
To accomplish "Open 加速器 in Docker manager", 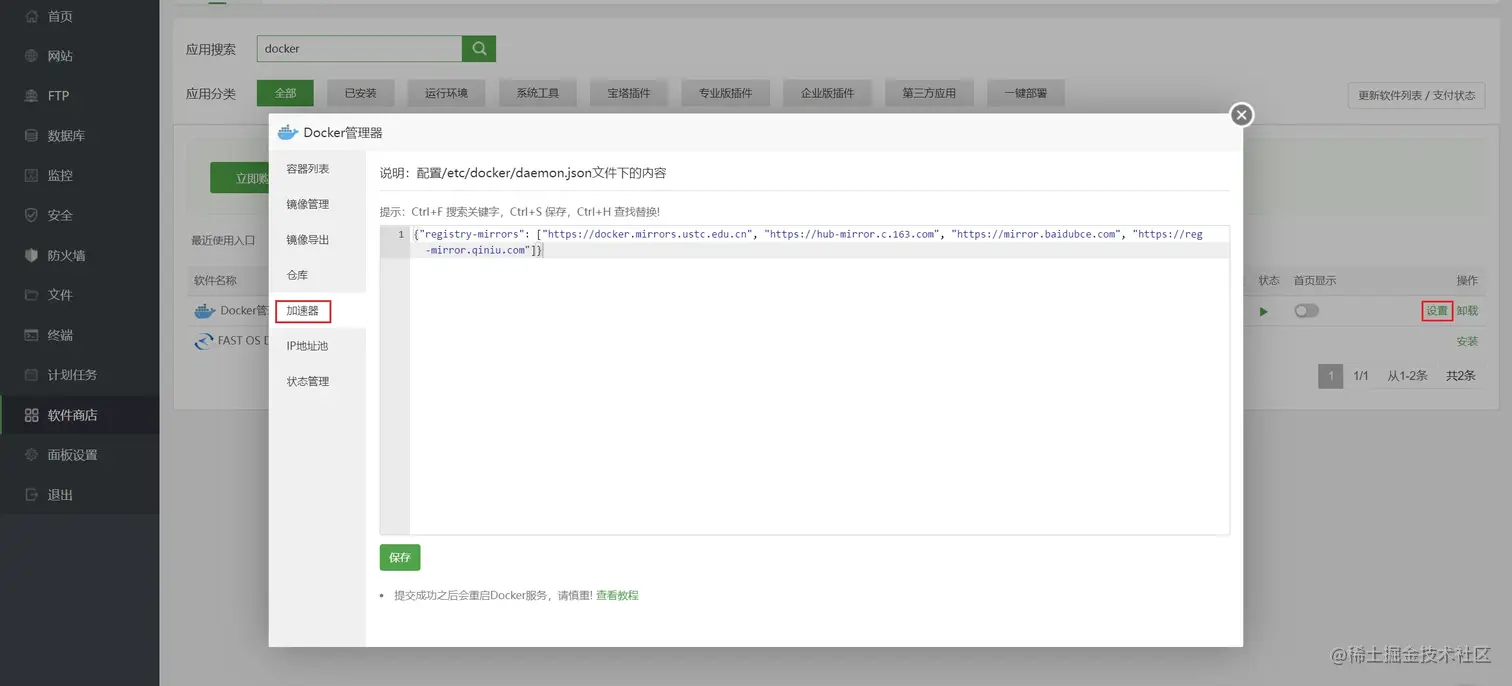I will (317, 311).
